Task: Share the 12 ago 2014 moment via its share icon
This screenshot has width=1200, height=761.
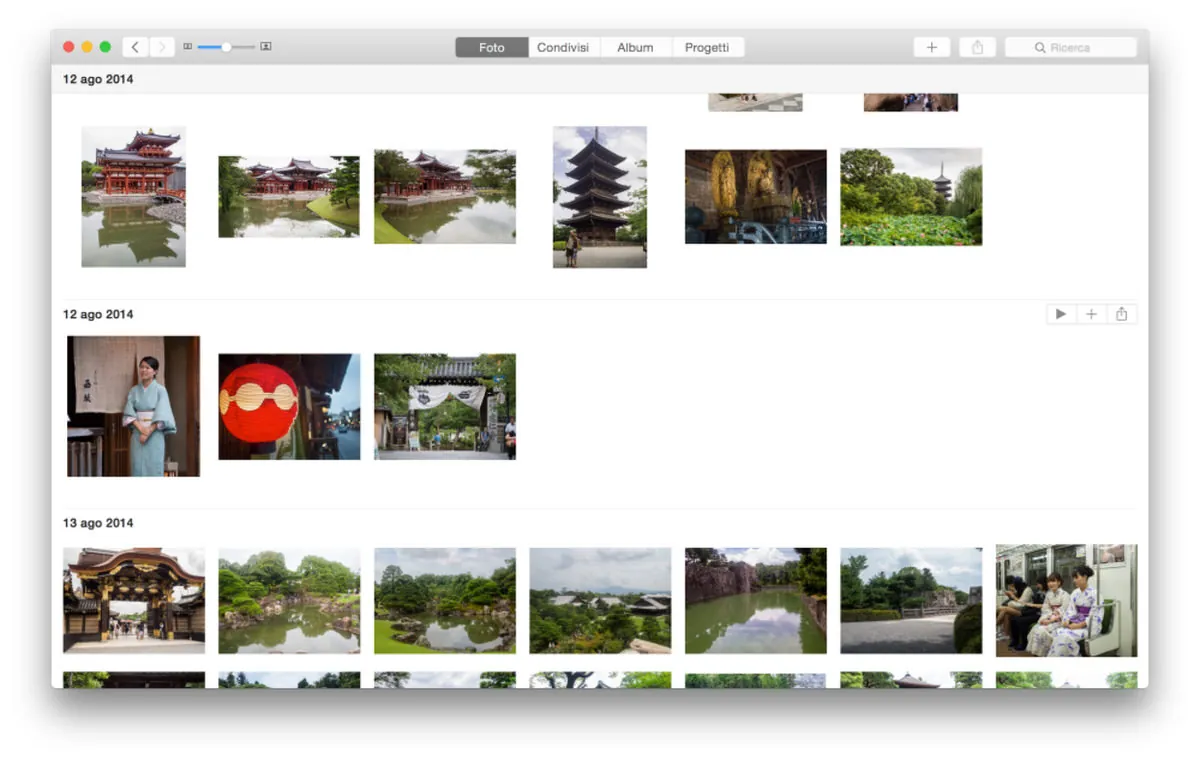Action: coord(1122,313)
